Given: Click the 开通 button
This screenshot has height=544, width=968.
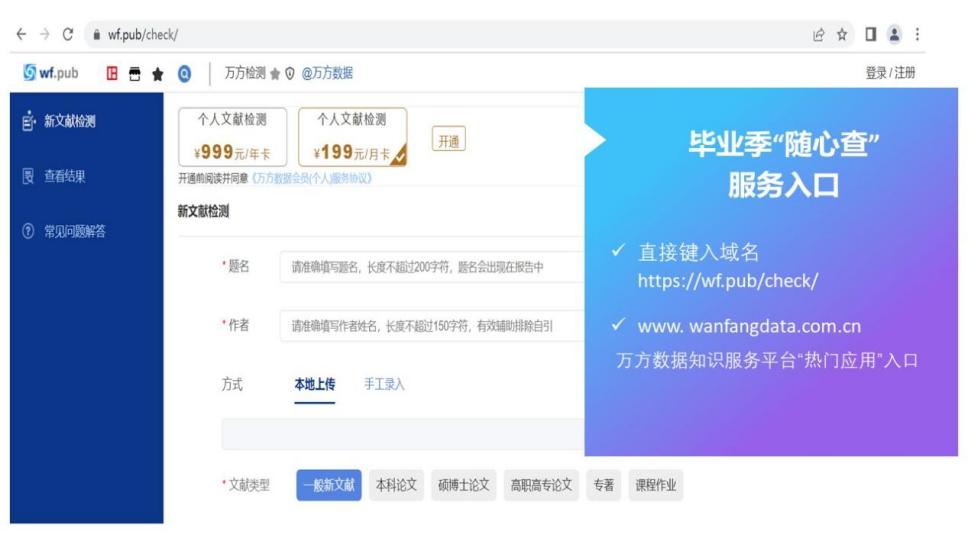Looking at the screenshot, I should click(x=449, y=140).
